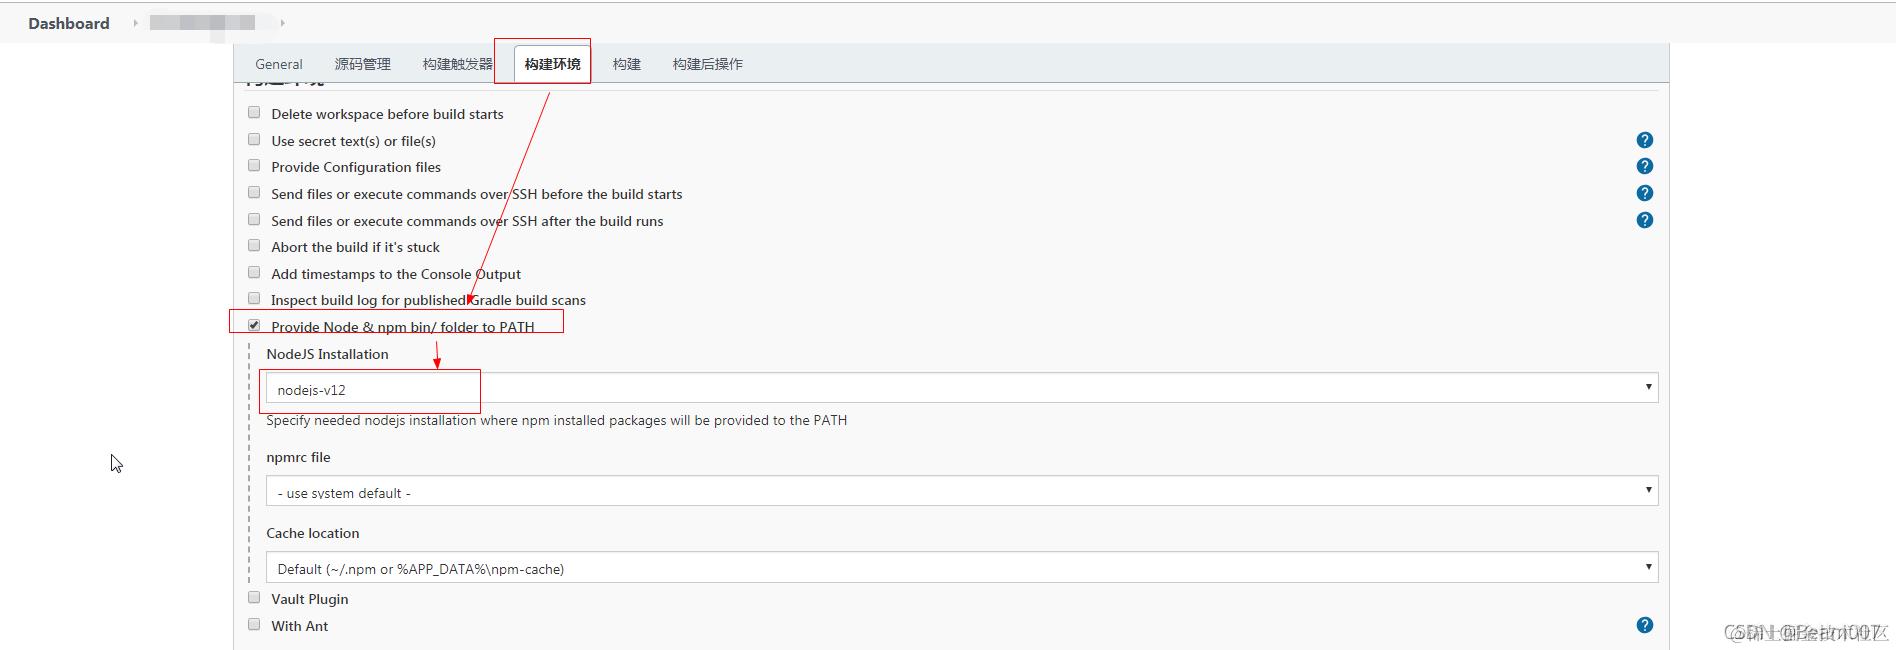Switch to the General tab
Image resolution: width=1896 pixels, height=650 pixels.
tap(279, 64)
